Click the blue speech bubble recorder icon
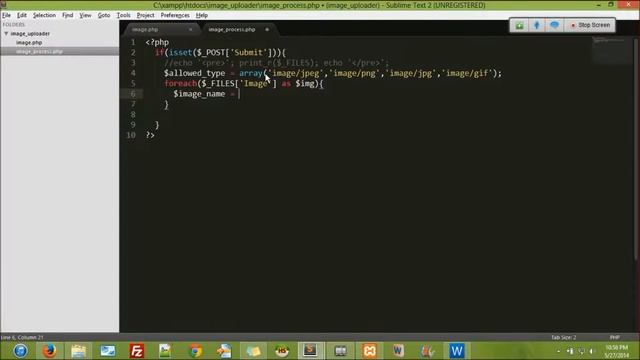Image resolution: width=640 pixels, height=360 pixels. [x=554, y=25]
